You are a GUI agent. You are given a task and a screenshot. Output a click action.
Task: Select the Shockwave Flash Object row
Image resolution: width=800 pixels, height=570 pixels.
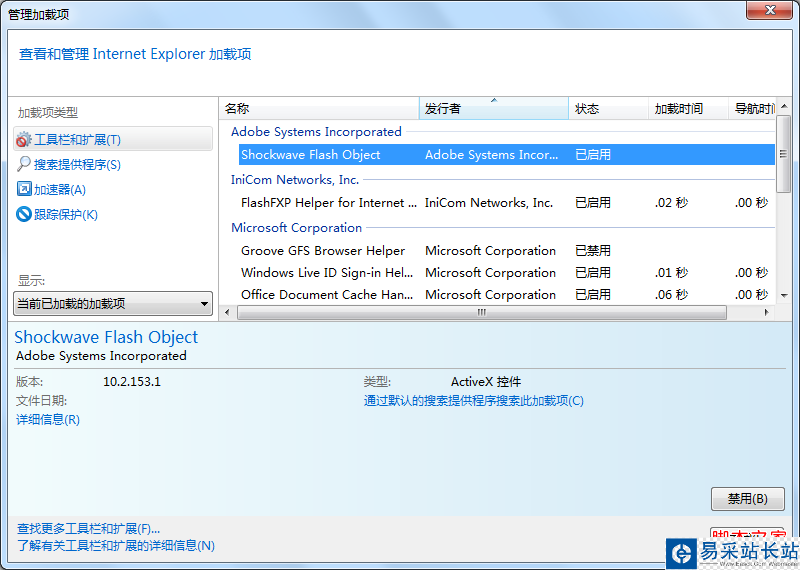pyautogui.click(x=311, y=155)
